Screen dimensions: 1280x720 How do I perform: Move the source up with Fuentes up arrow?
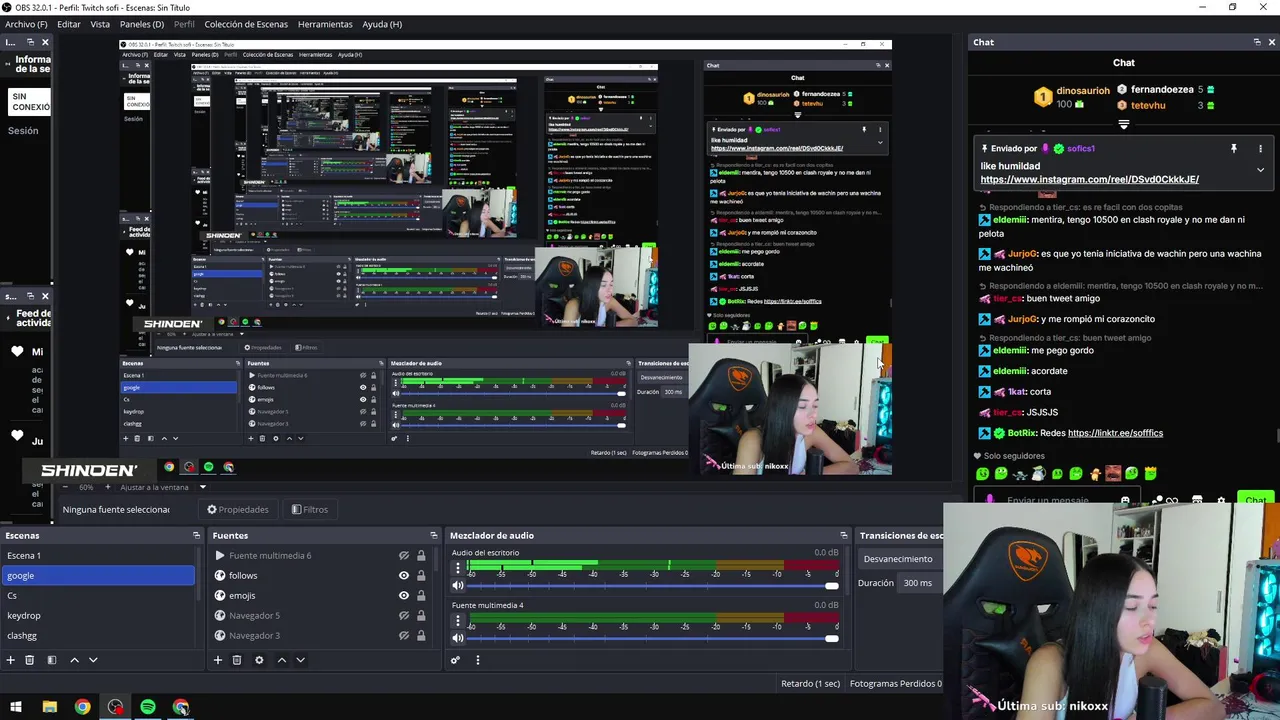[282, 660]
